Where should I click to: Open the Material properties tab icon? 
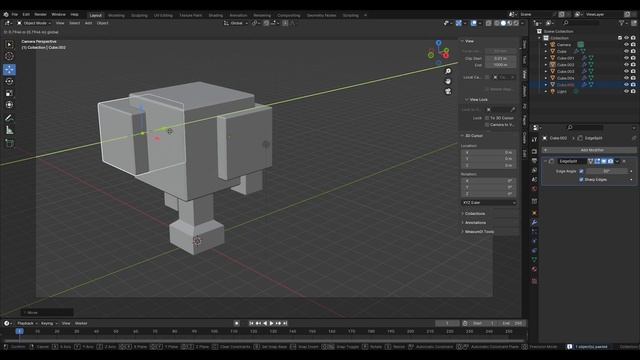point(534,269)
